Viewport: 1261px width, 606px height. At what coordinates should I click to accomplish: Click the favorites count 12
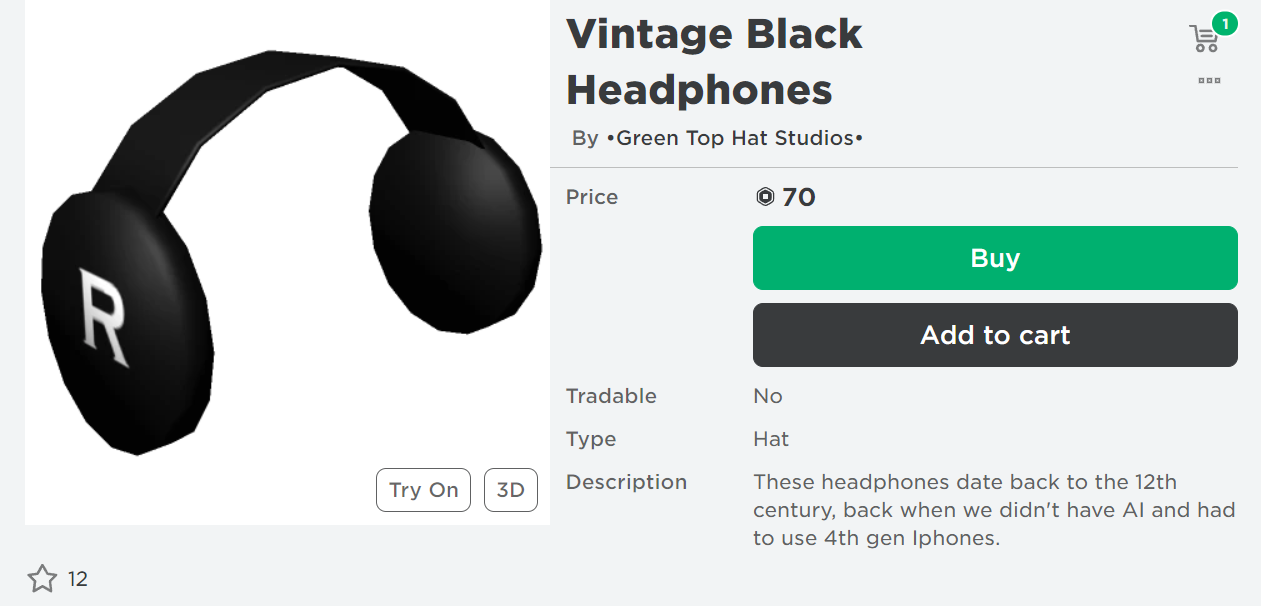point(78,579)
